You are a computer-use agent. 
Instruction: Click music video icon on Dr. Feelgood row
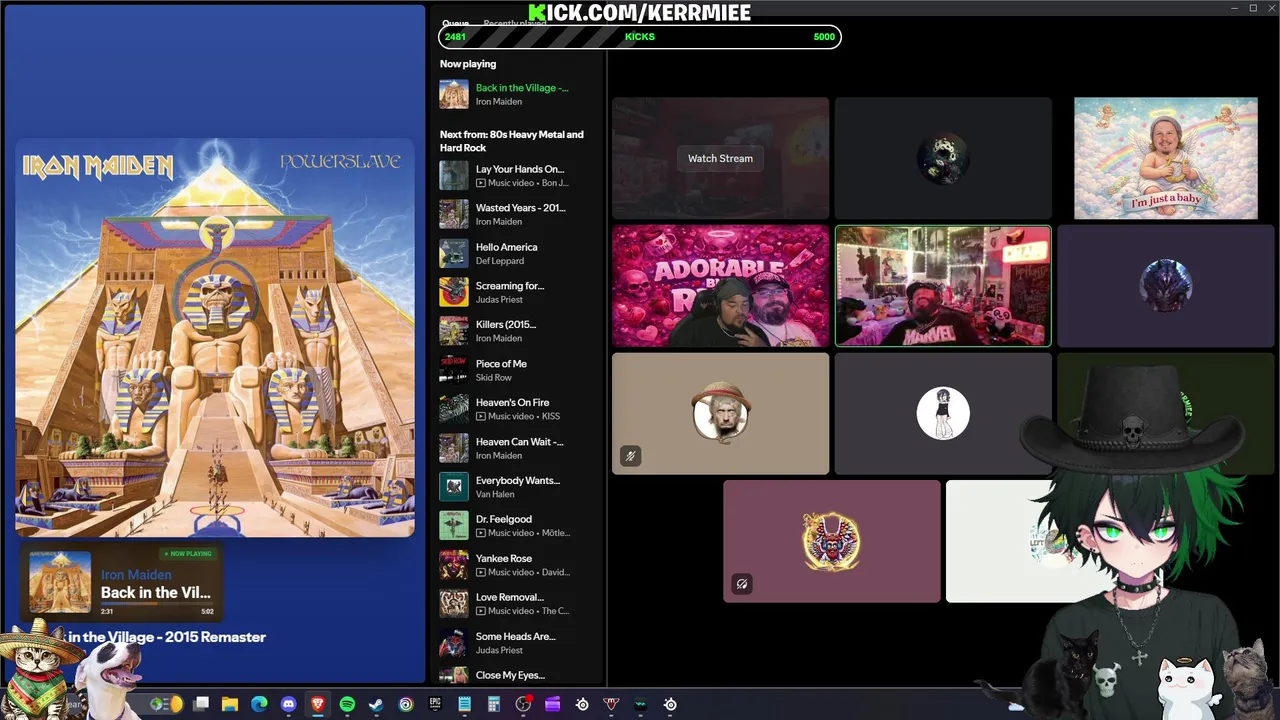[x=481, y=533]
